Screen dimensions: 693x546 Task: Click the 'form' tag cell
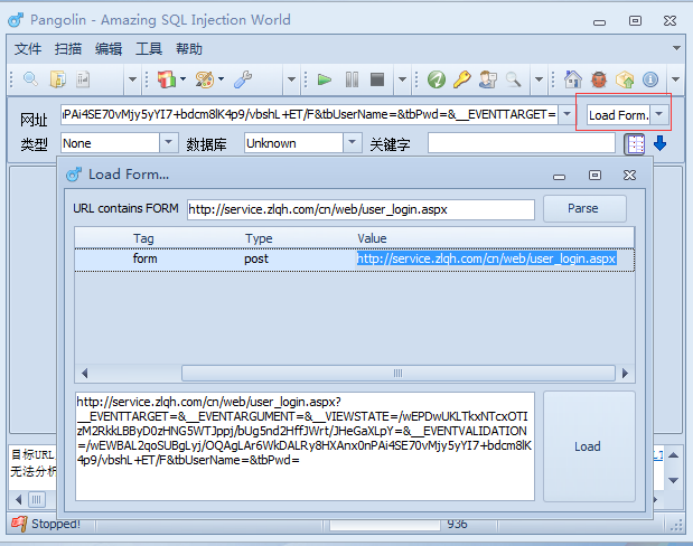click(x=145, y=259)
